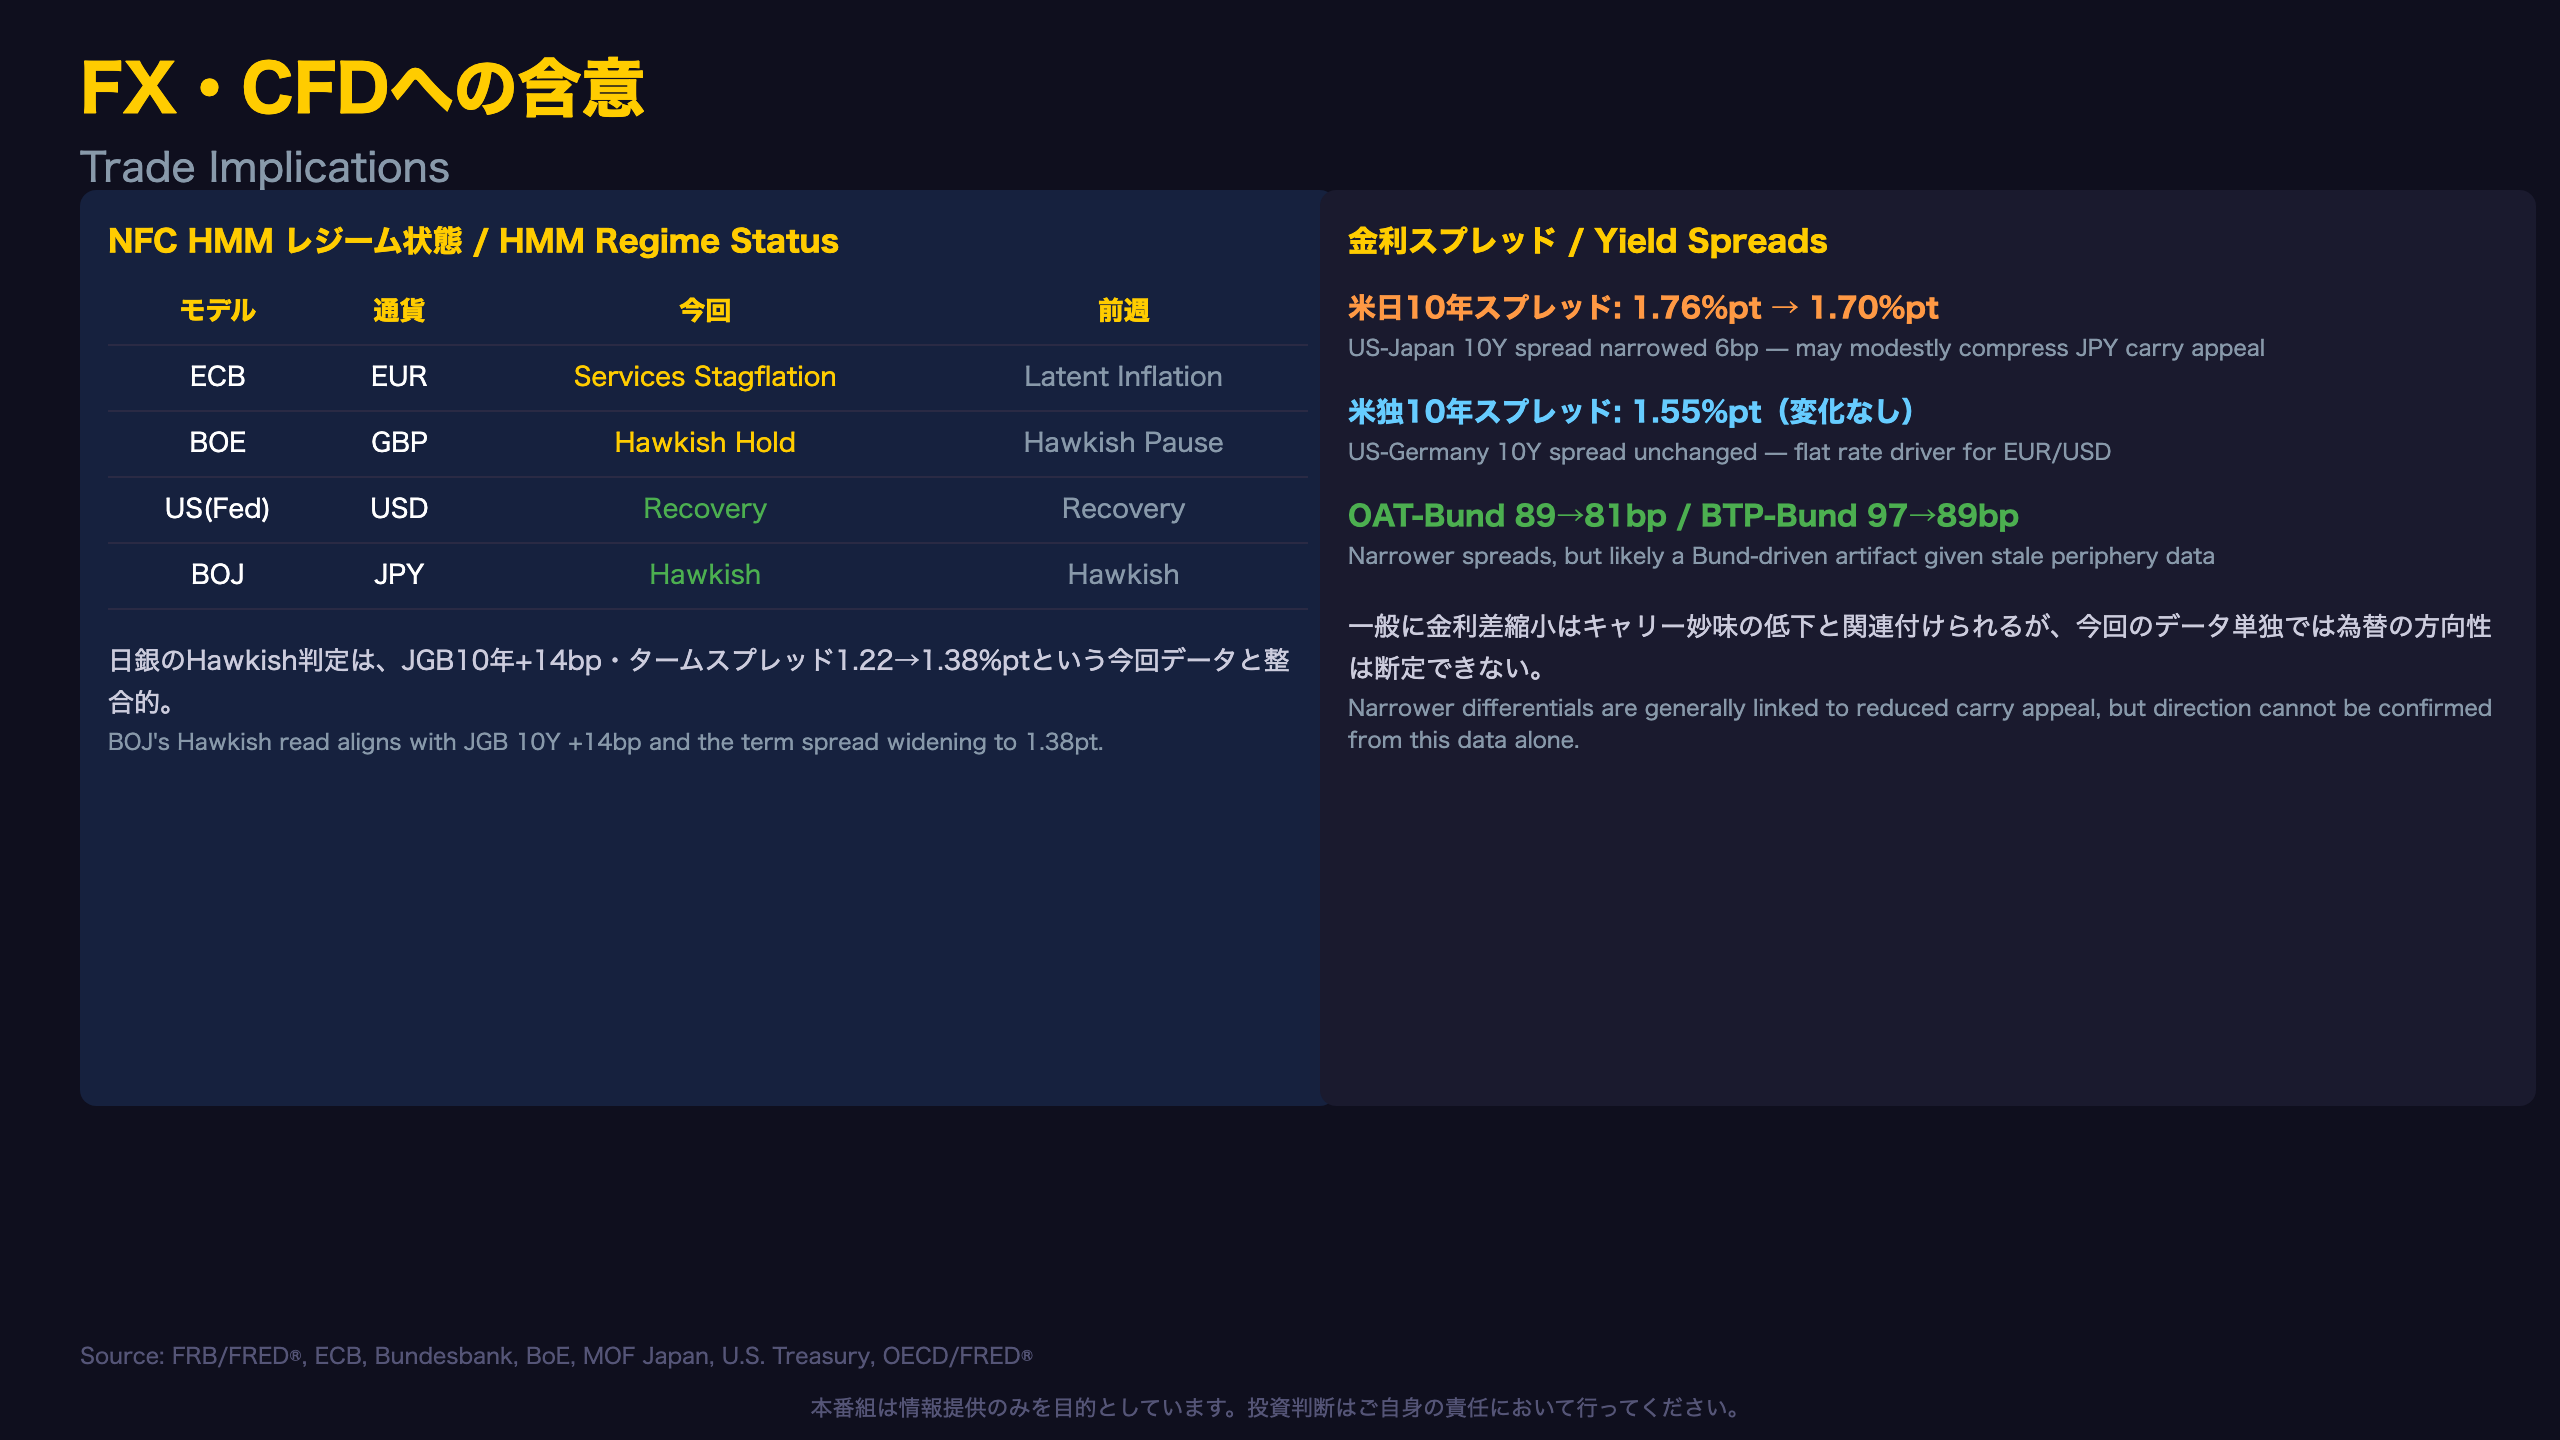Click the 'モデル' column header

pyautogui.click(x=217, y=311)
